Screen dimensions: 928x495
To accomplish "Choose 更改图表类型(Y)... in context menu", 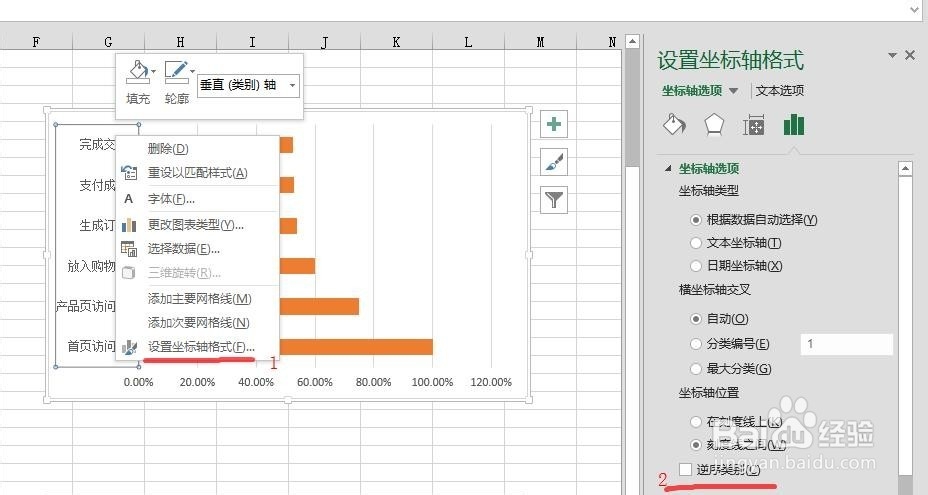I will tap(195, 225).
